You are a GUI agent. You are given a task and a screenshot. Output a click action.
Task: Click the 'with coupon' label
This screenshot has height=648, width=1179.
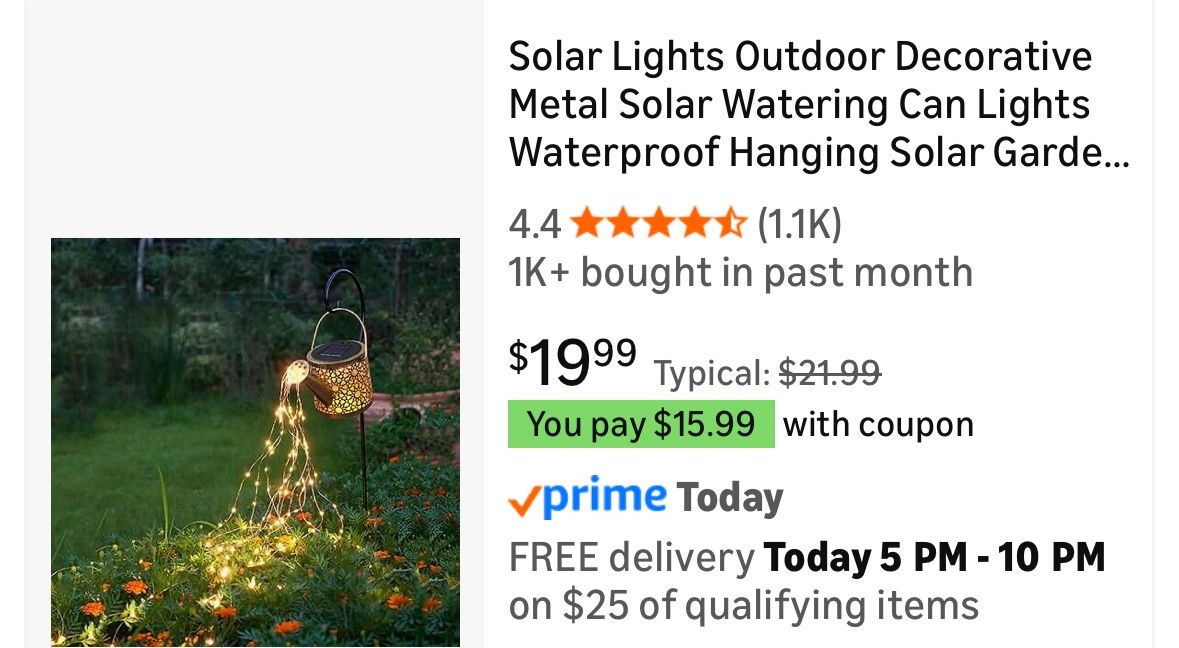878,424
